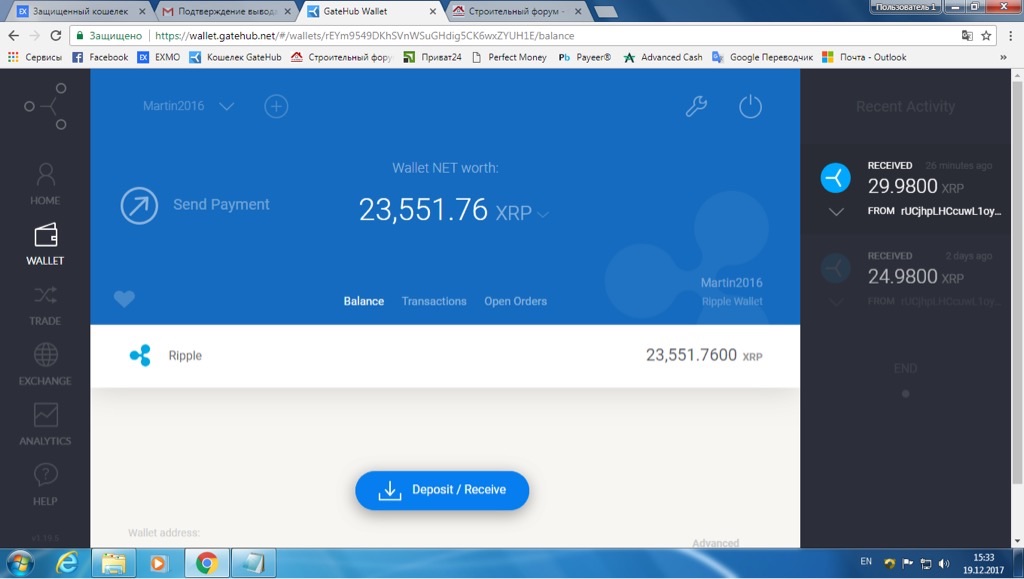This screenshot has width=1024, height=579.
Task: Open Chrome menu three dots
Action: 1011,35
